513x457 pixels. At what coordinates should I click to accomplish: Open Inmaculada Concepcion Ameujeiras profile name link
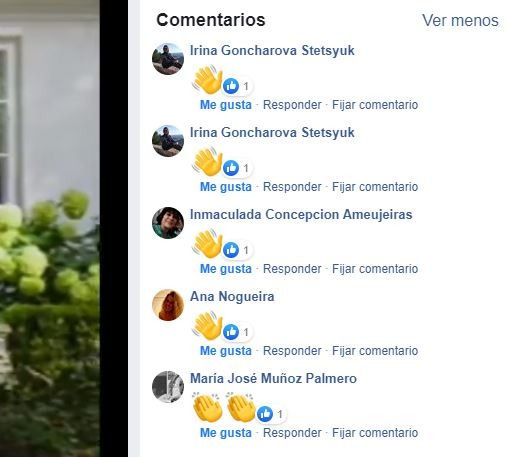(x=301, y=215)
